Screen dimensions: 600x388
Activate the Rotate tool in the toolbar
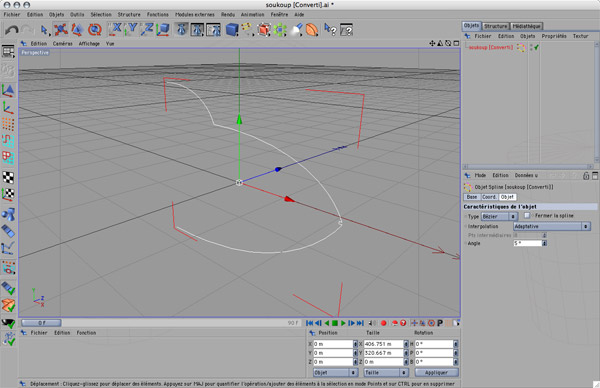[x=95, y=29]
